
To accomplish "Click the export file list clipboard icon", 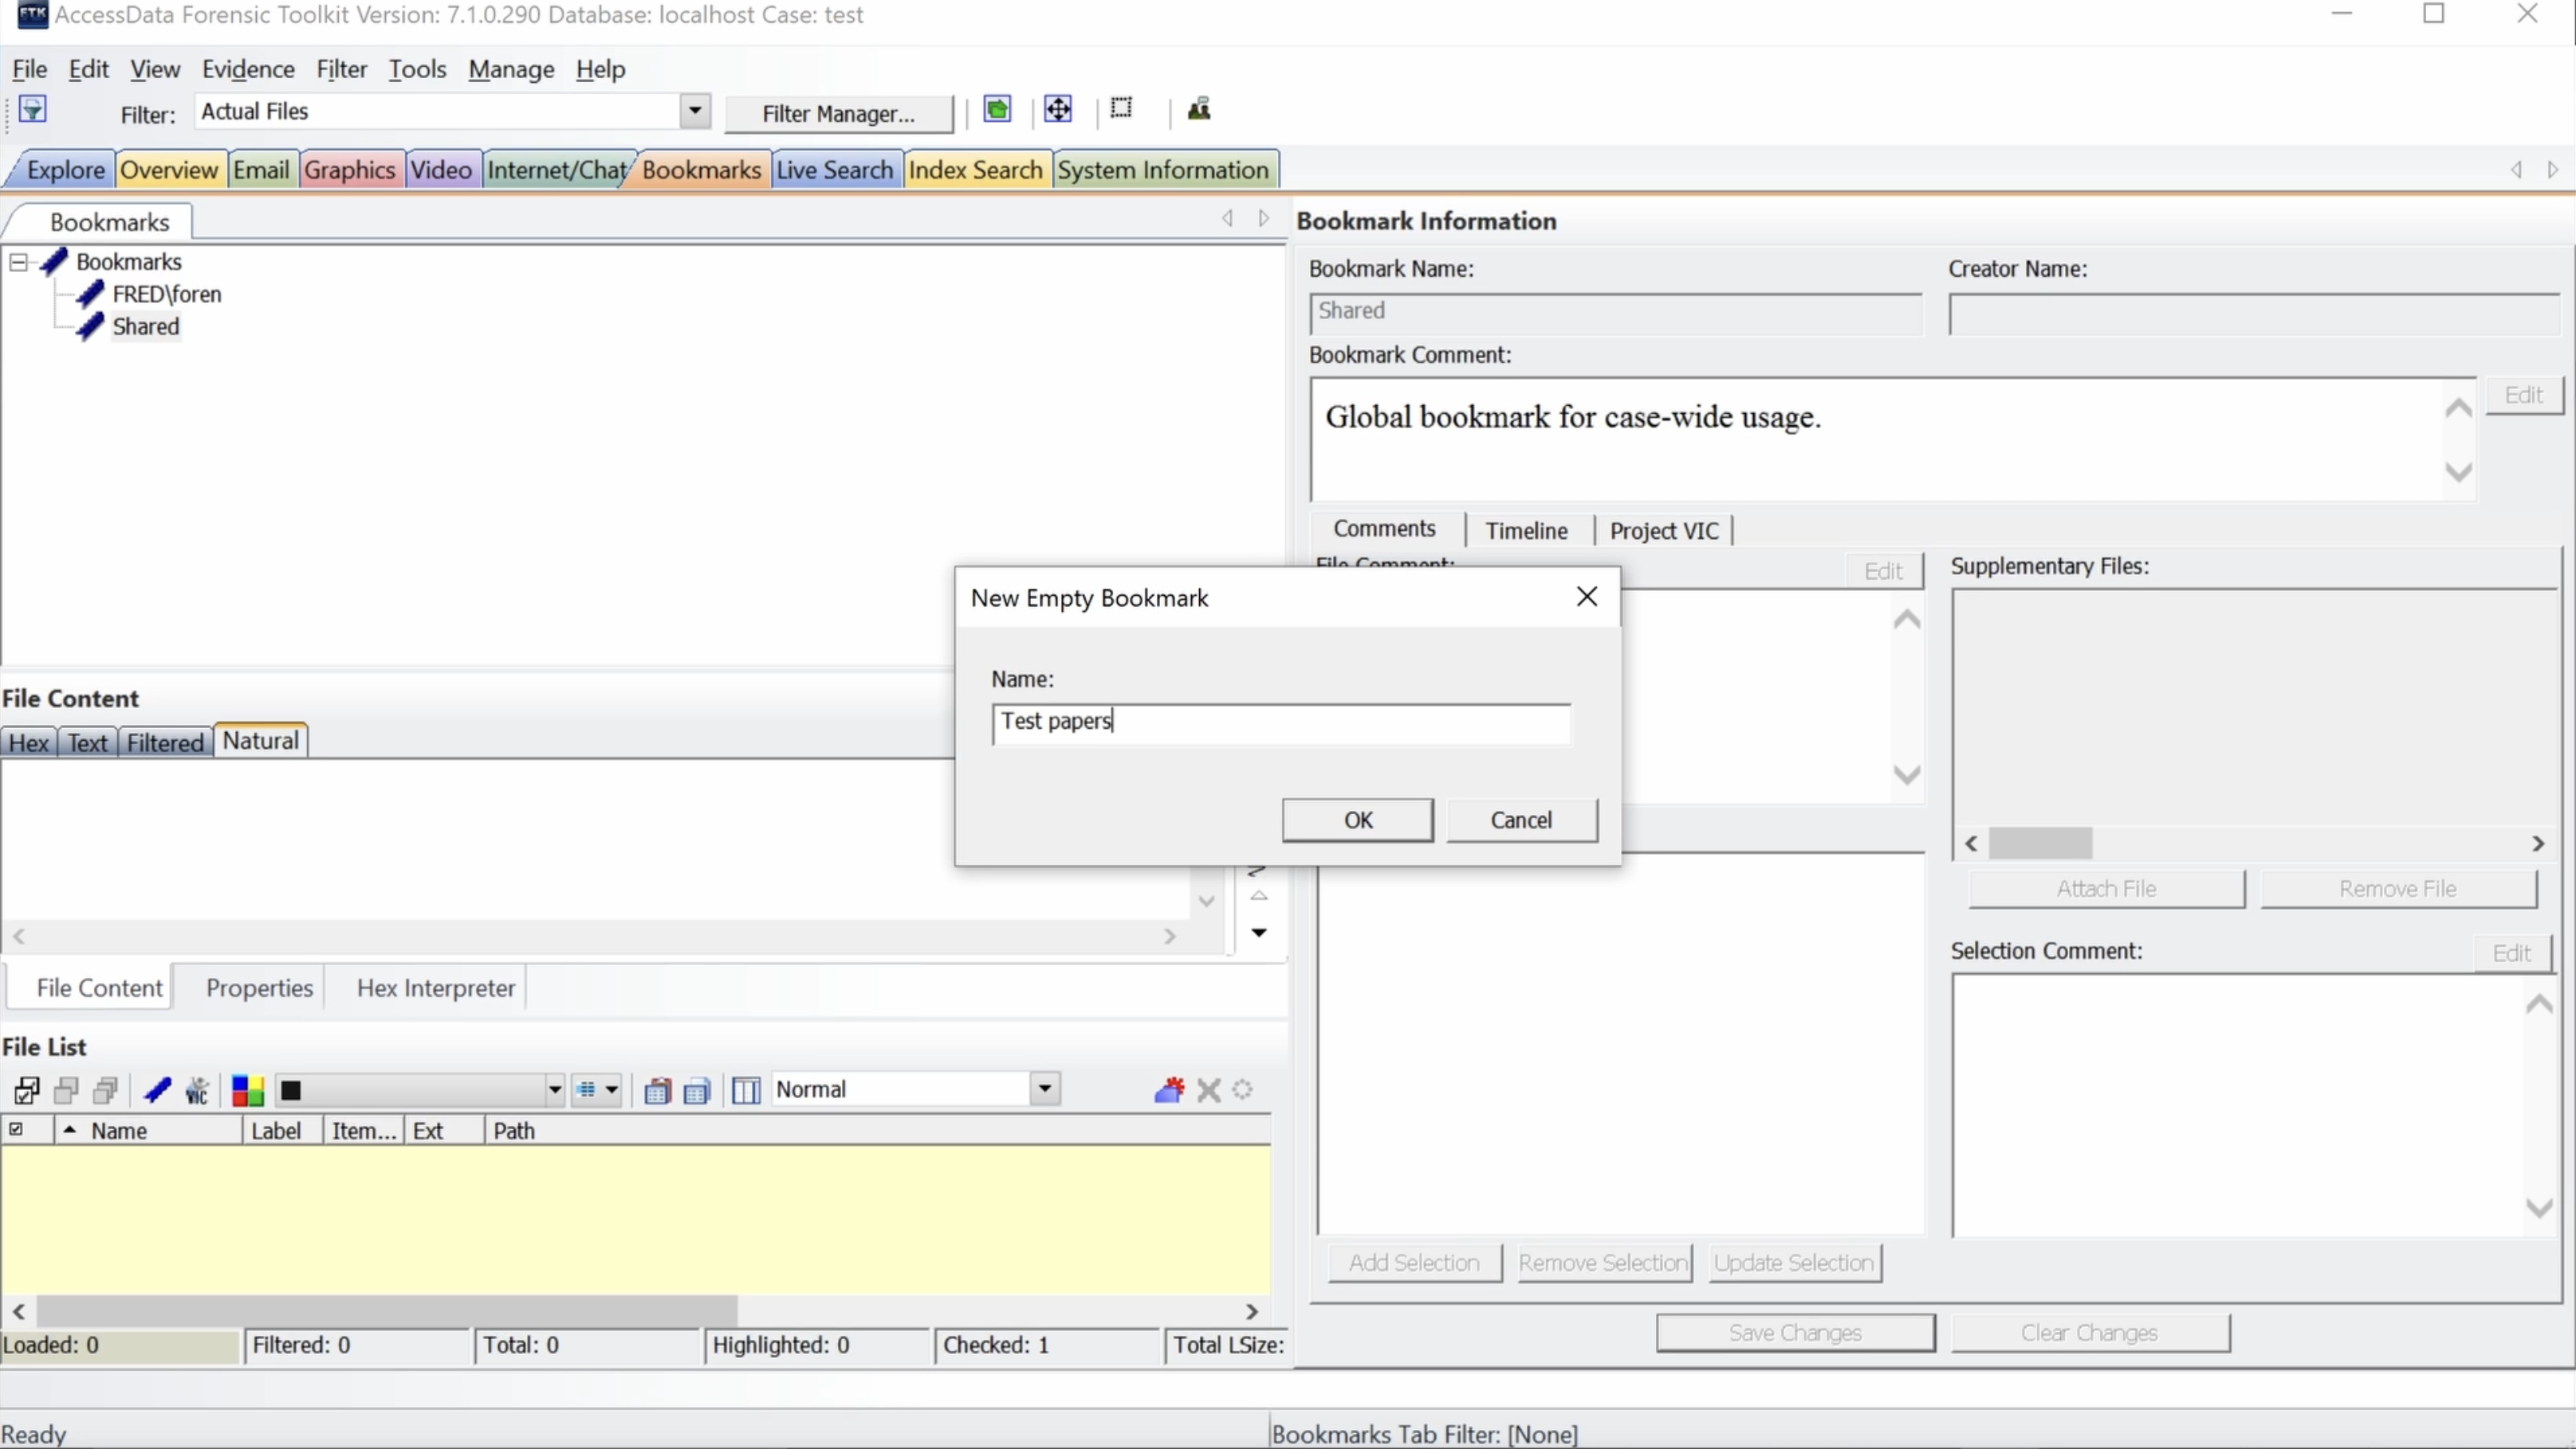I will [657, 1090].
